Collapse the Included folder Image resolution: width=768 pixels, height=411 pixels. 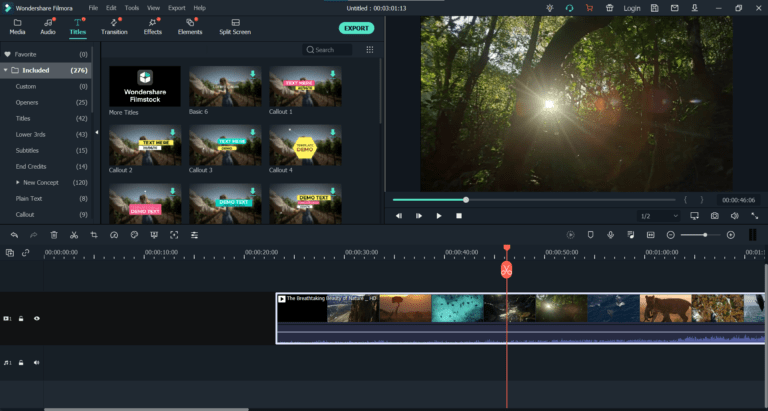point(7,71)
